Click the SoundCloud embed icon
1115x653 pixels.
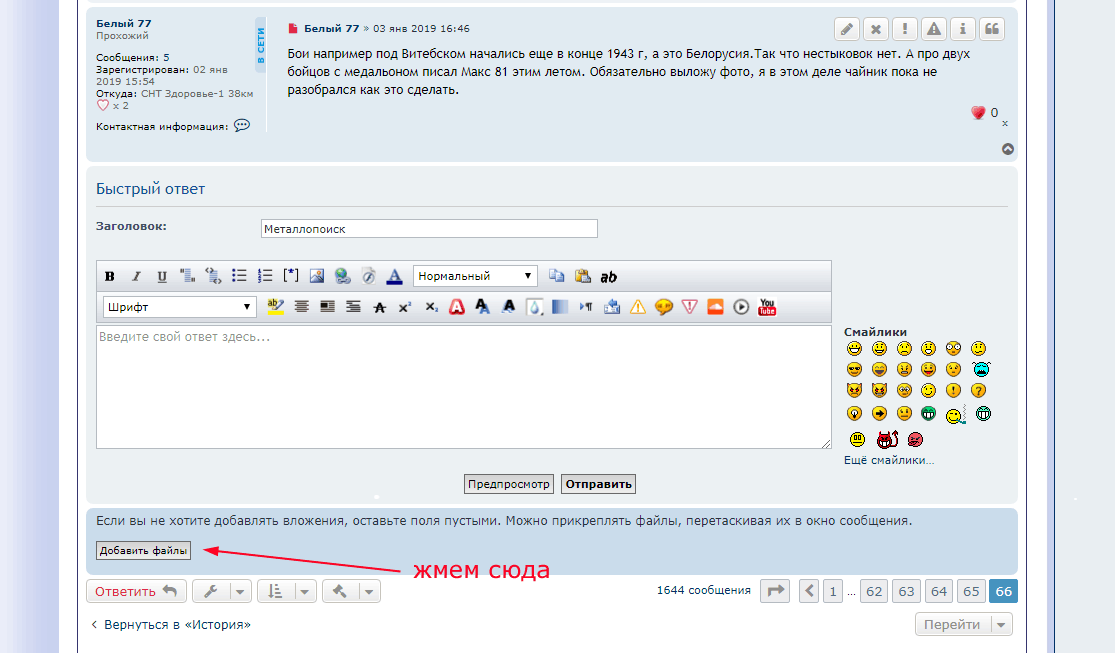(x=715, y=307)
